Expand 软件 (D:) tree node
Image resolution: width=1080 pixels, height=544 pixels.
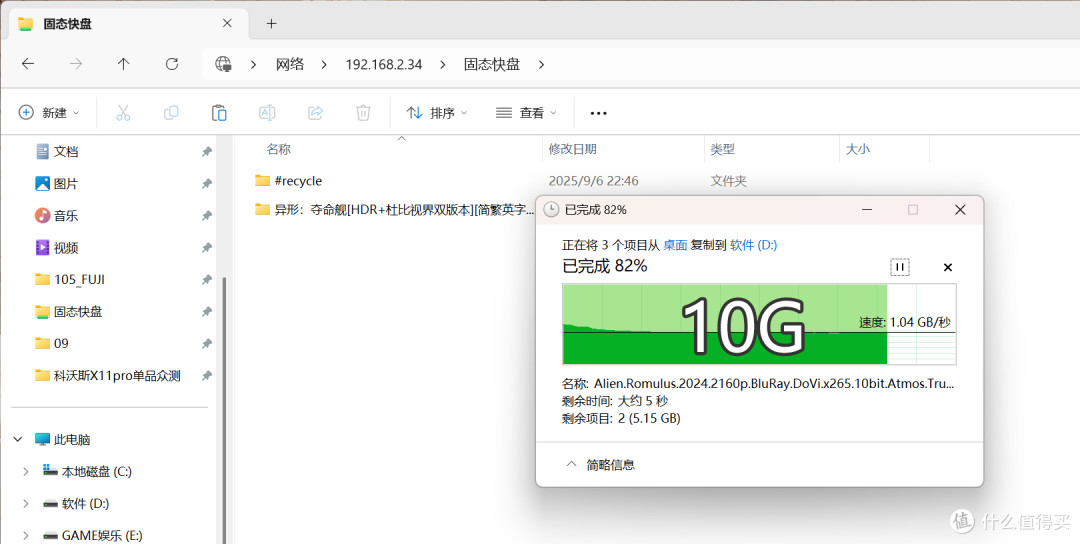tap(25, 504)
